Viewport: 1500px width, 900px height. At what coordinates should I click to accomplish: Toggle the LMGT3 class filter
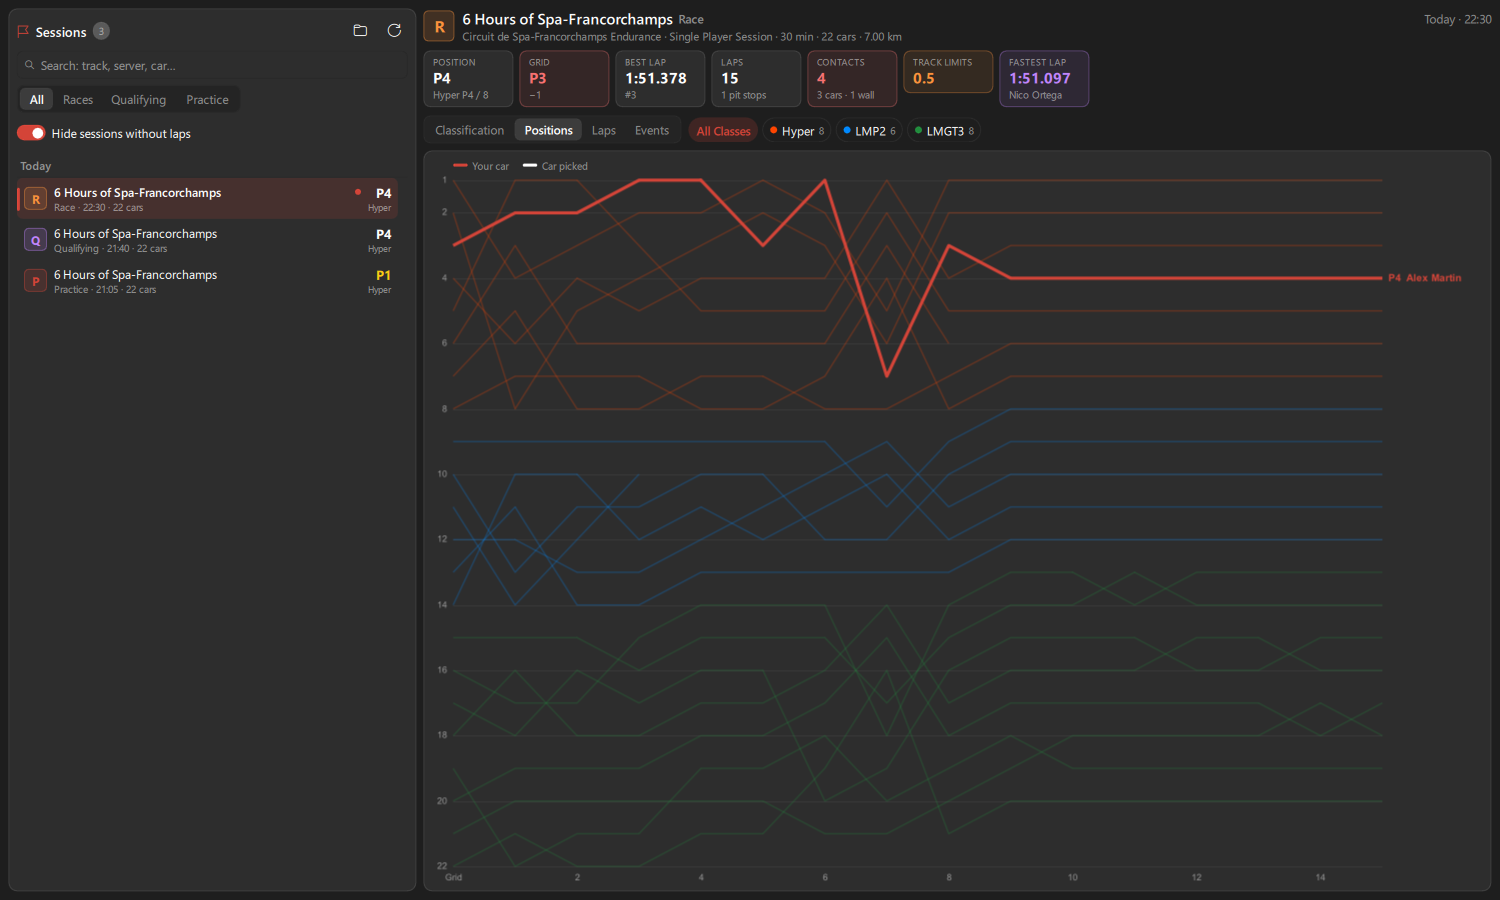[944, 131]
